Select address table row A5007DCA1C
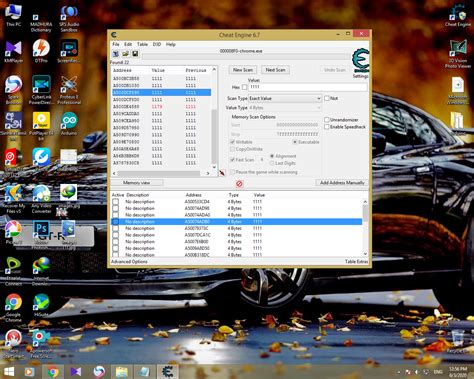 point(236,235)
